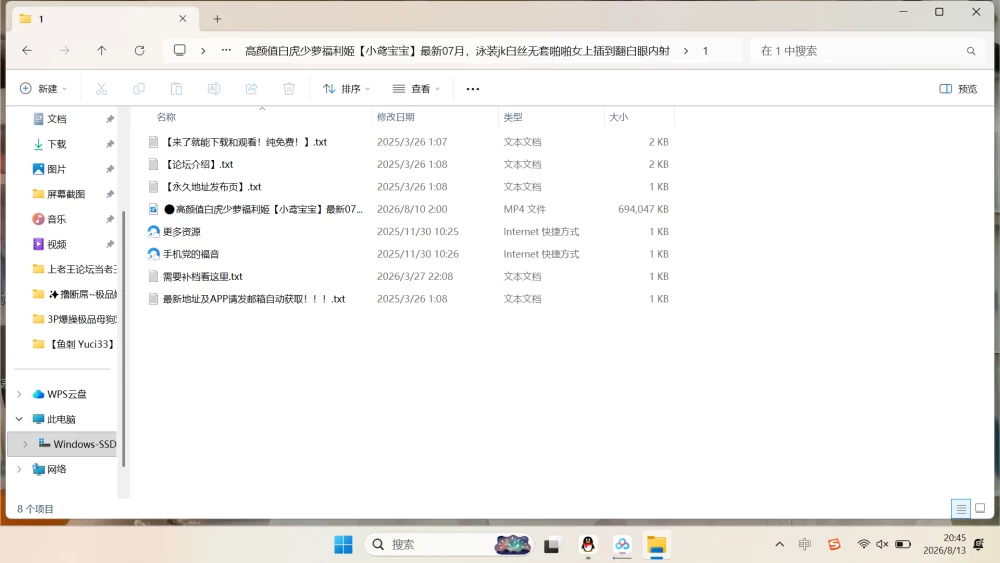Open the Wi-Fi network tray icon
This screenshot has height=563, width=1000.
(864, 544)
